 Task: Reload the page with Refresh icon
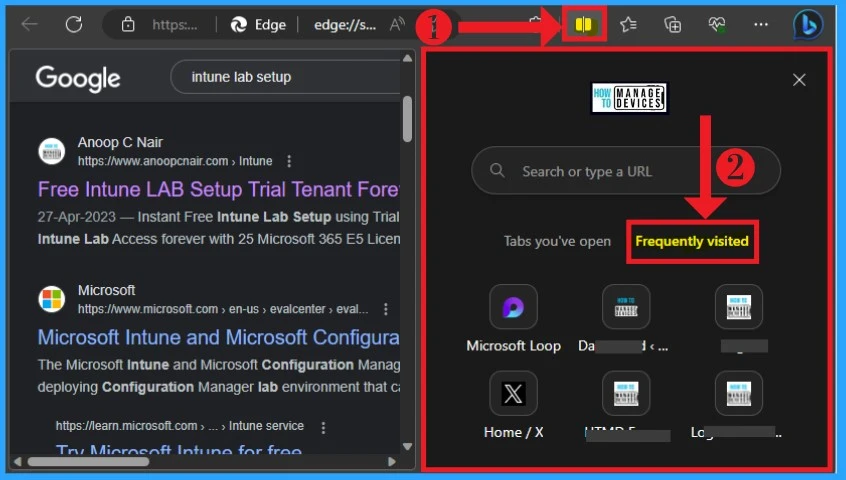tap(74, 24)
